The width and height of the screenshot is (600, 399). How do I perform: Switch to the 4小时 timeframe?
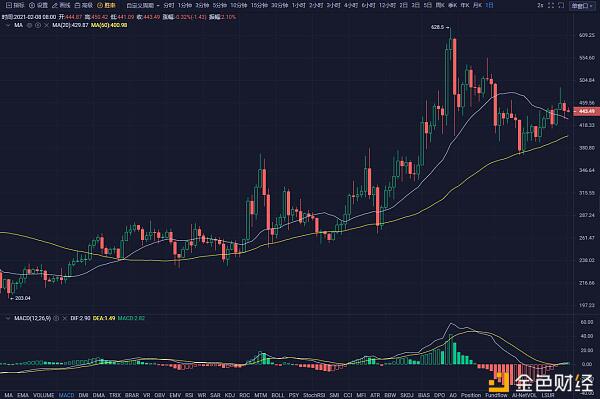click(x=351, y=5)
